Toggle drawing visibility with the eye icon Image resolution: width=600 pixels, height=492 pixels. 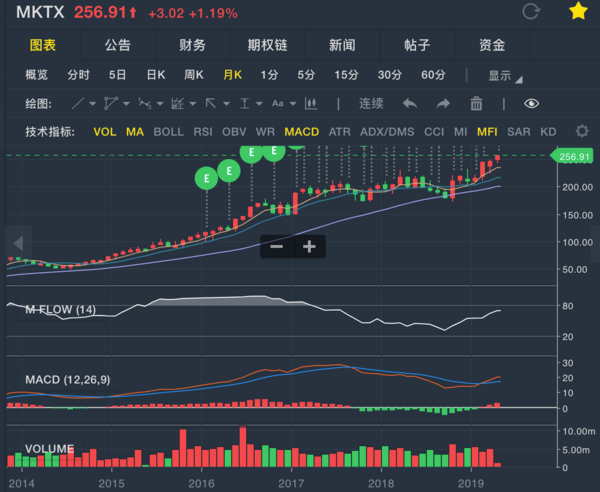click(x=531, y=103)
